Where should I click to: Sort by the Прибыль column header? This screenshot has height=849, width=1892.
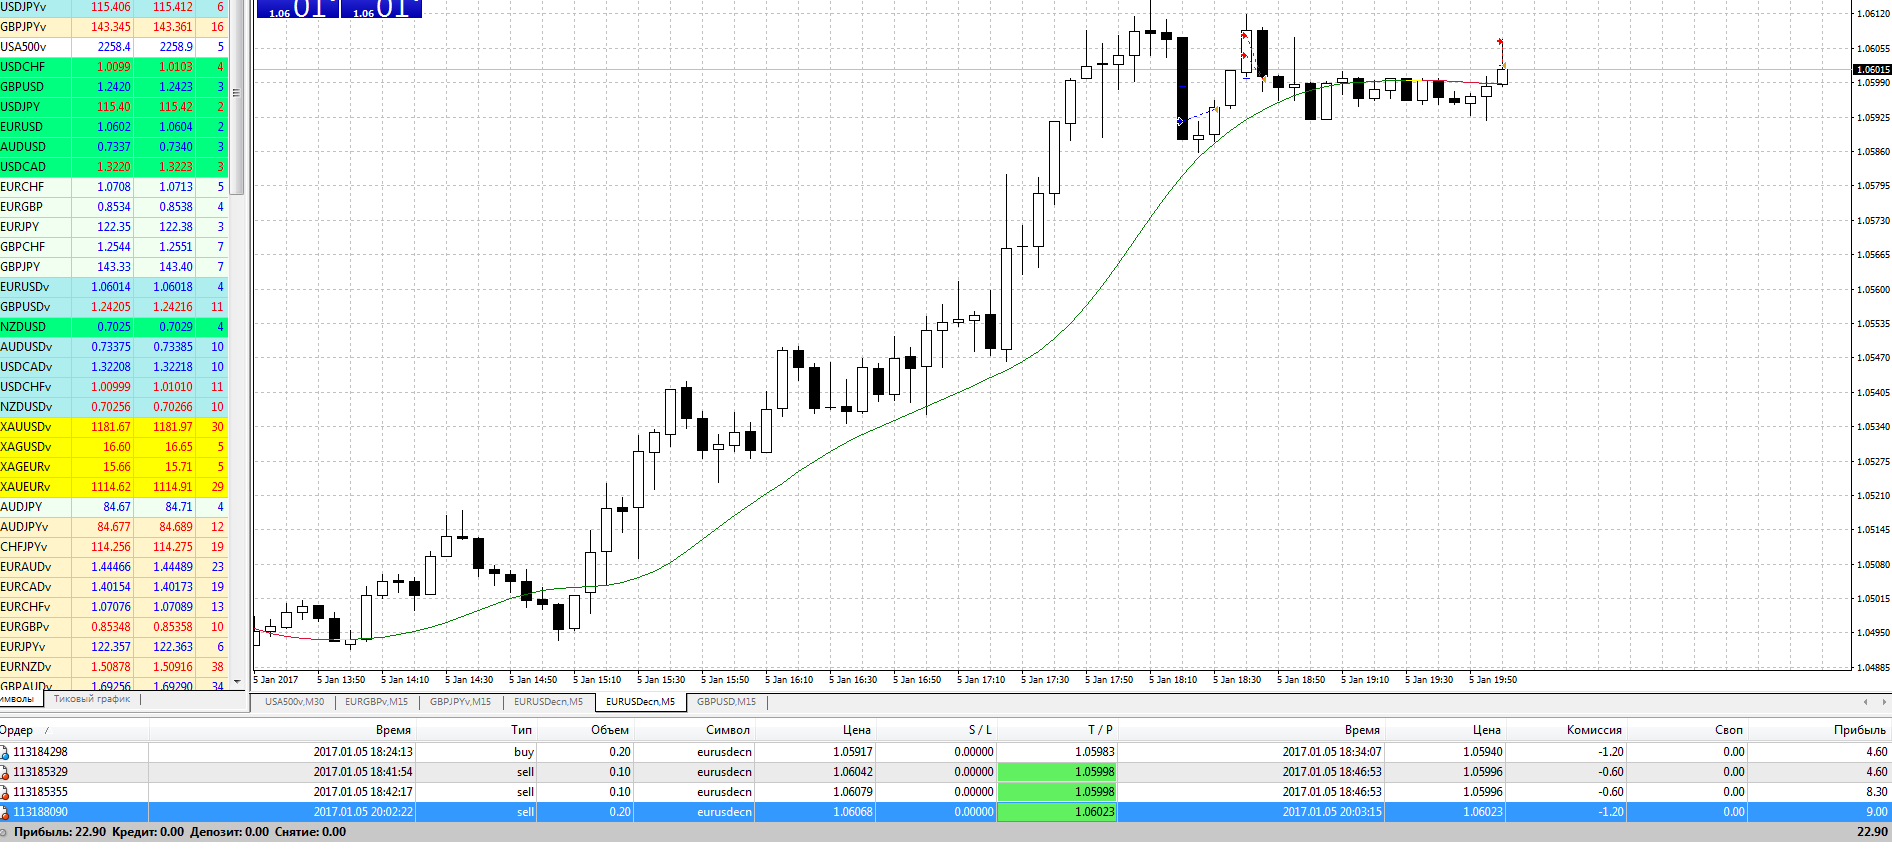point(1820,730)
